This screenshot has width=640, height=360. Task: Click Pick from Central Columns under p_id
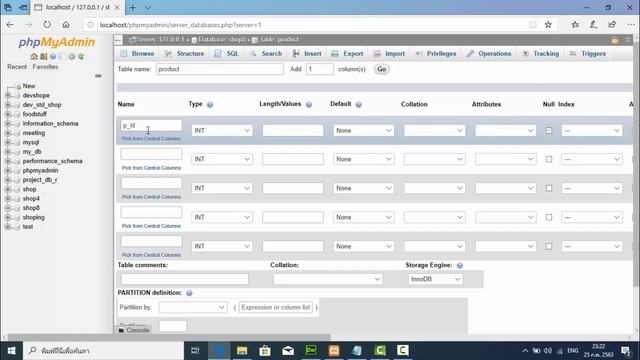point(151,139)
